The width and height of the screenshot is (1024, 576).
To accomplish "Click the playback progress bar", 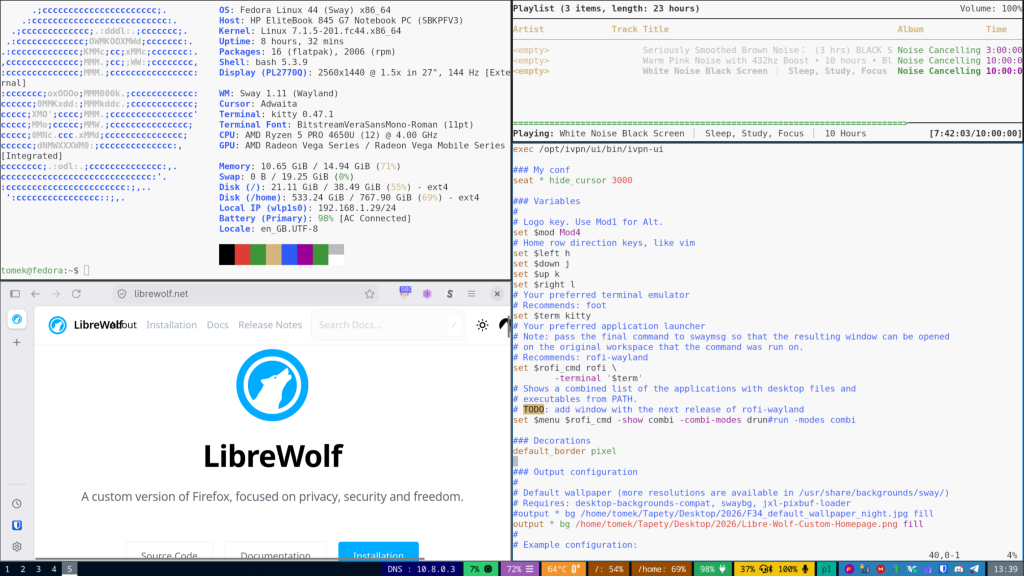I will point(767,123).
